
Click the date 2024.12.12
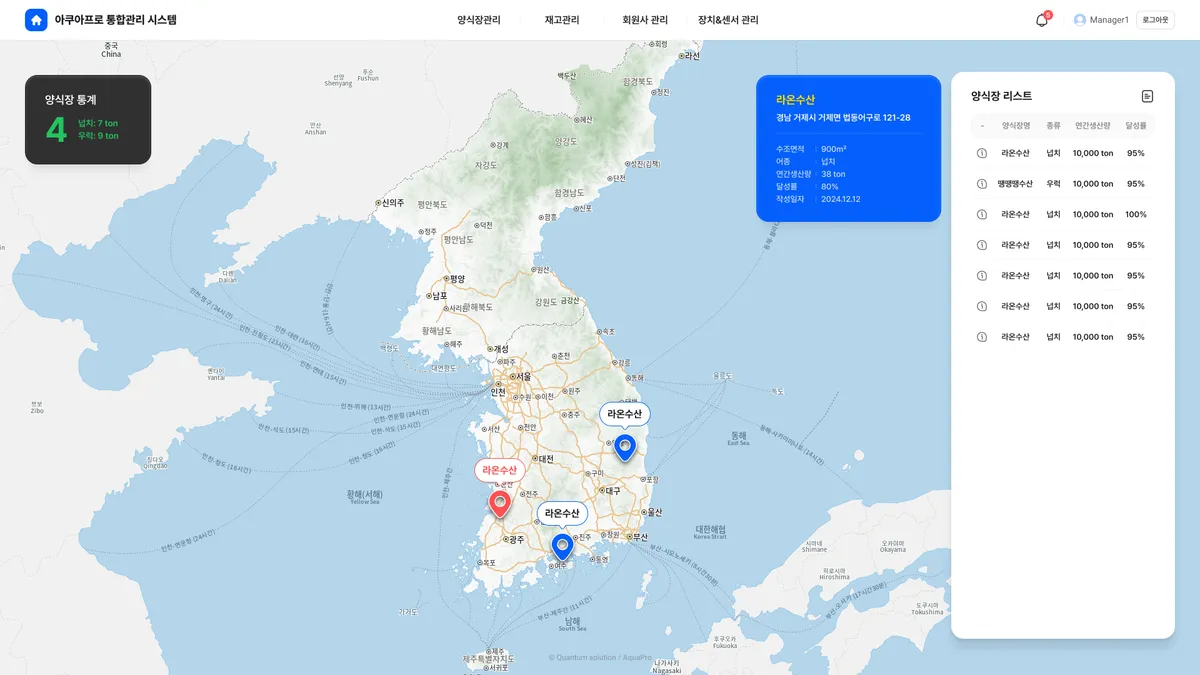tap(841, 199)
